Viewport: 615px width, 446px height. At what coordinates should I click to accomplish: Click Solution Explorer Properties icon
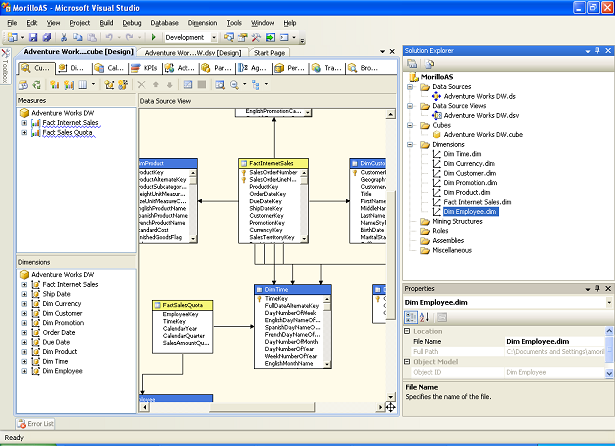(x=412, y=64)
